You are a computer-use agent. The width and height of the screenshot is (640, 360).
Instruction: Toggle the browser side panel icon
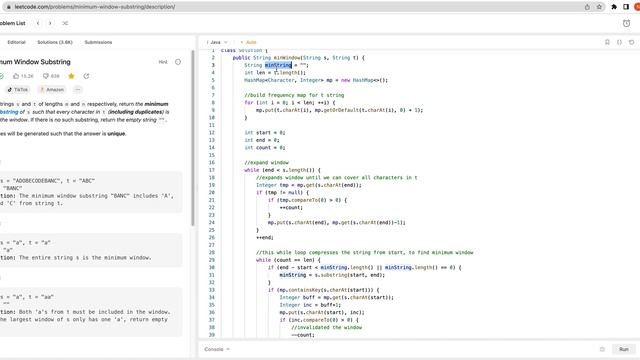tap(626, 7)
